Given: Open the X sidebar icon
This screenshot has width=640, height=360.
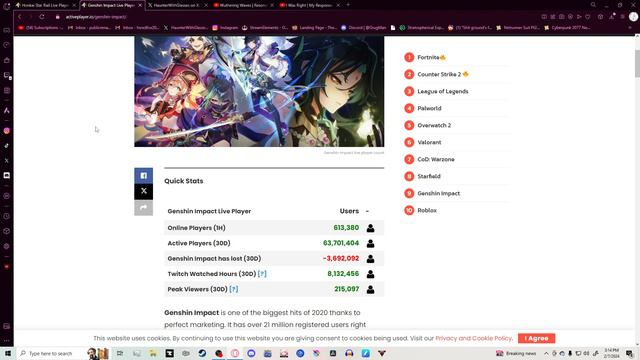Looking at the screenshot, I should coord(7,160).
